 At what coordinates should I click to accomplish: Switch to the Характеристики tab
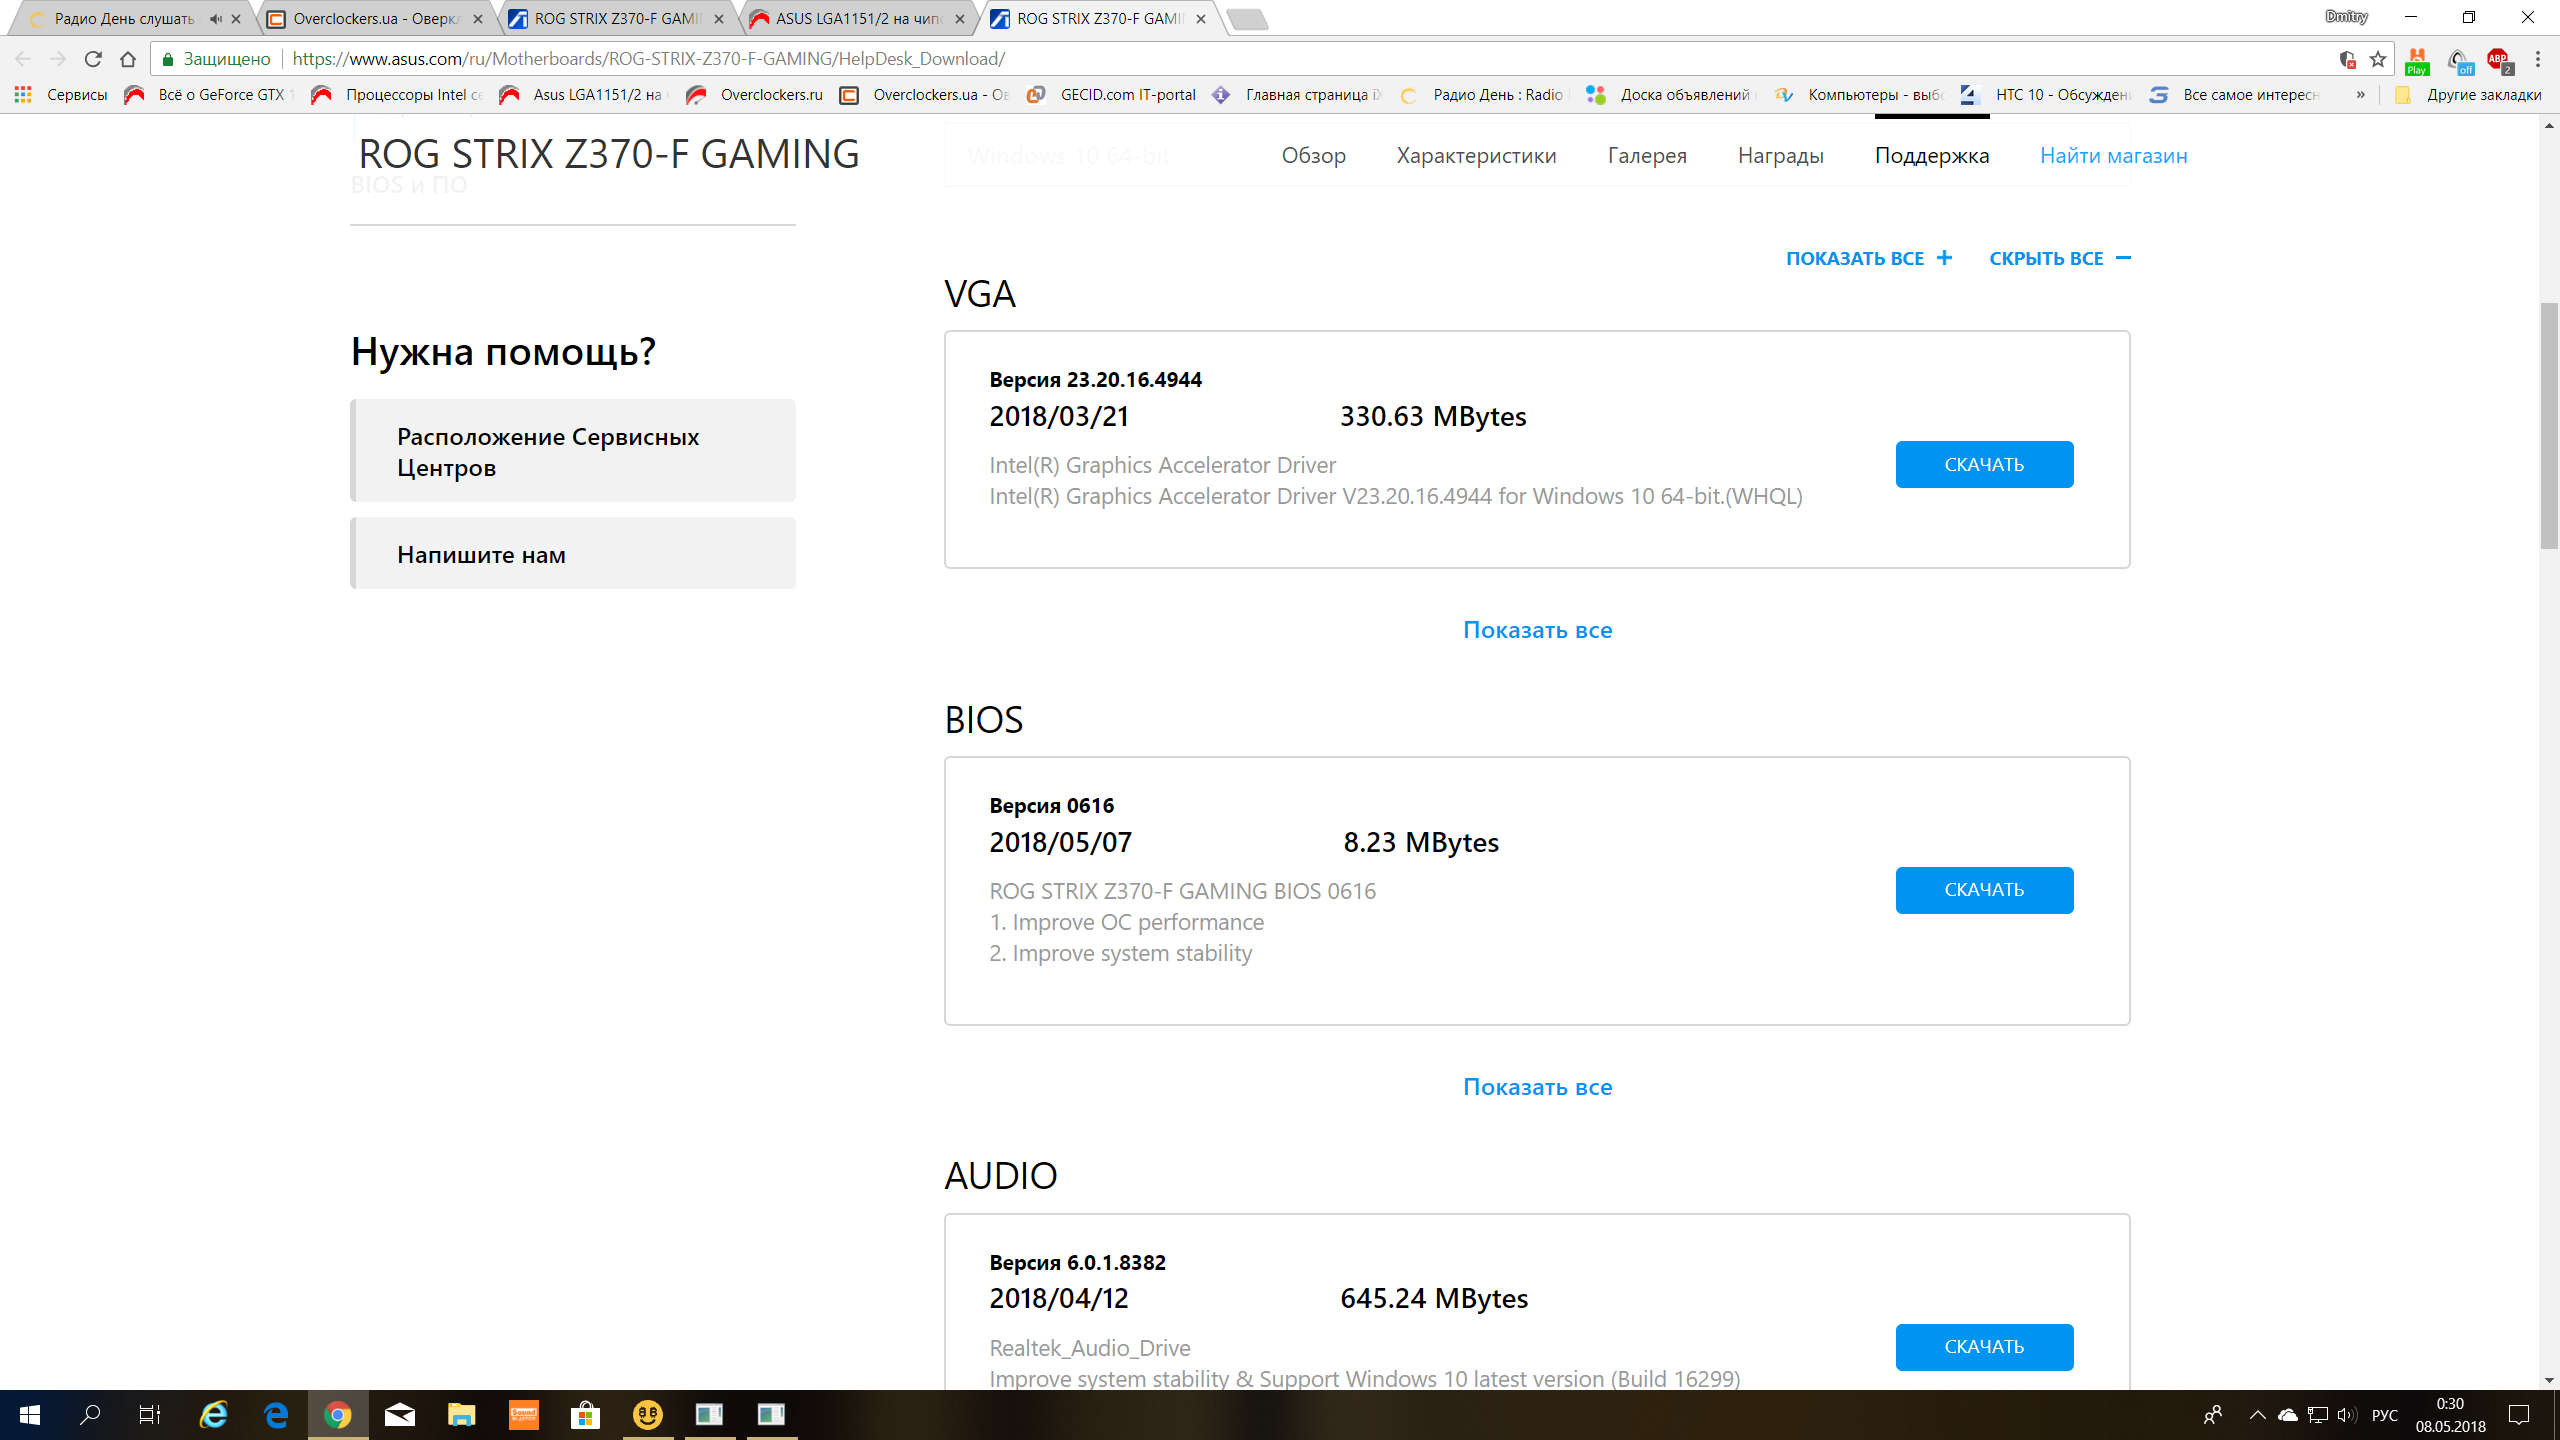[x=1476, y=155]
